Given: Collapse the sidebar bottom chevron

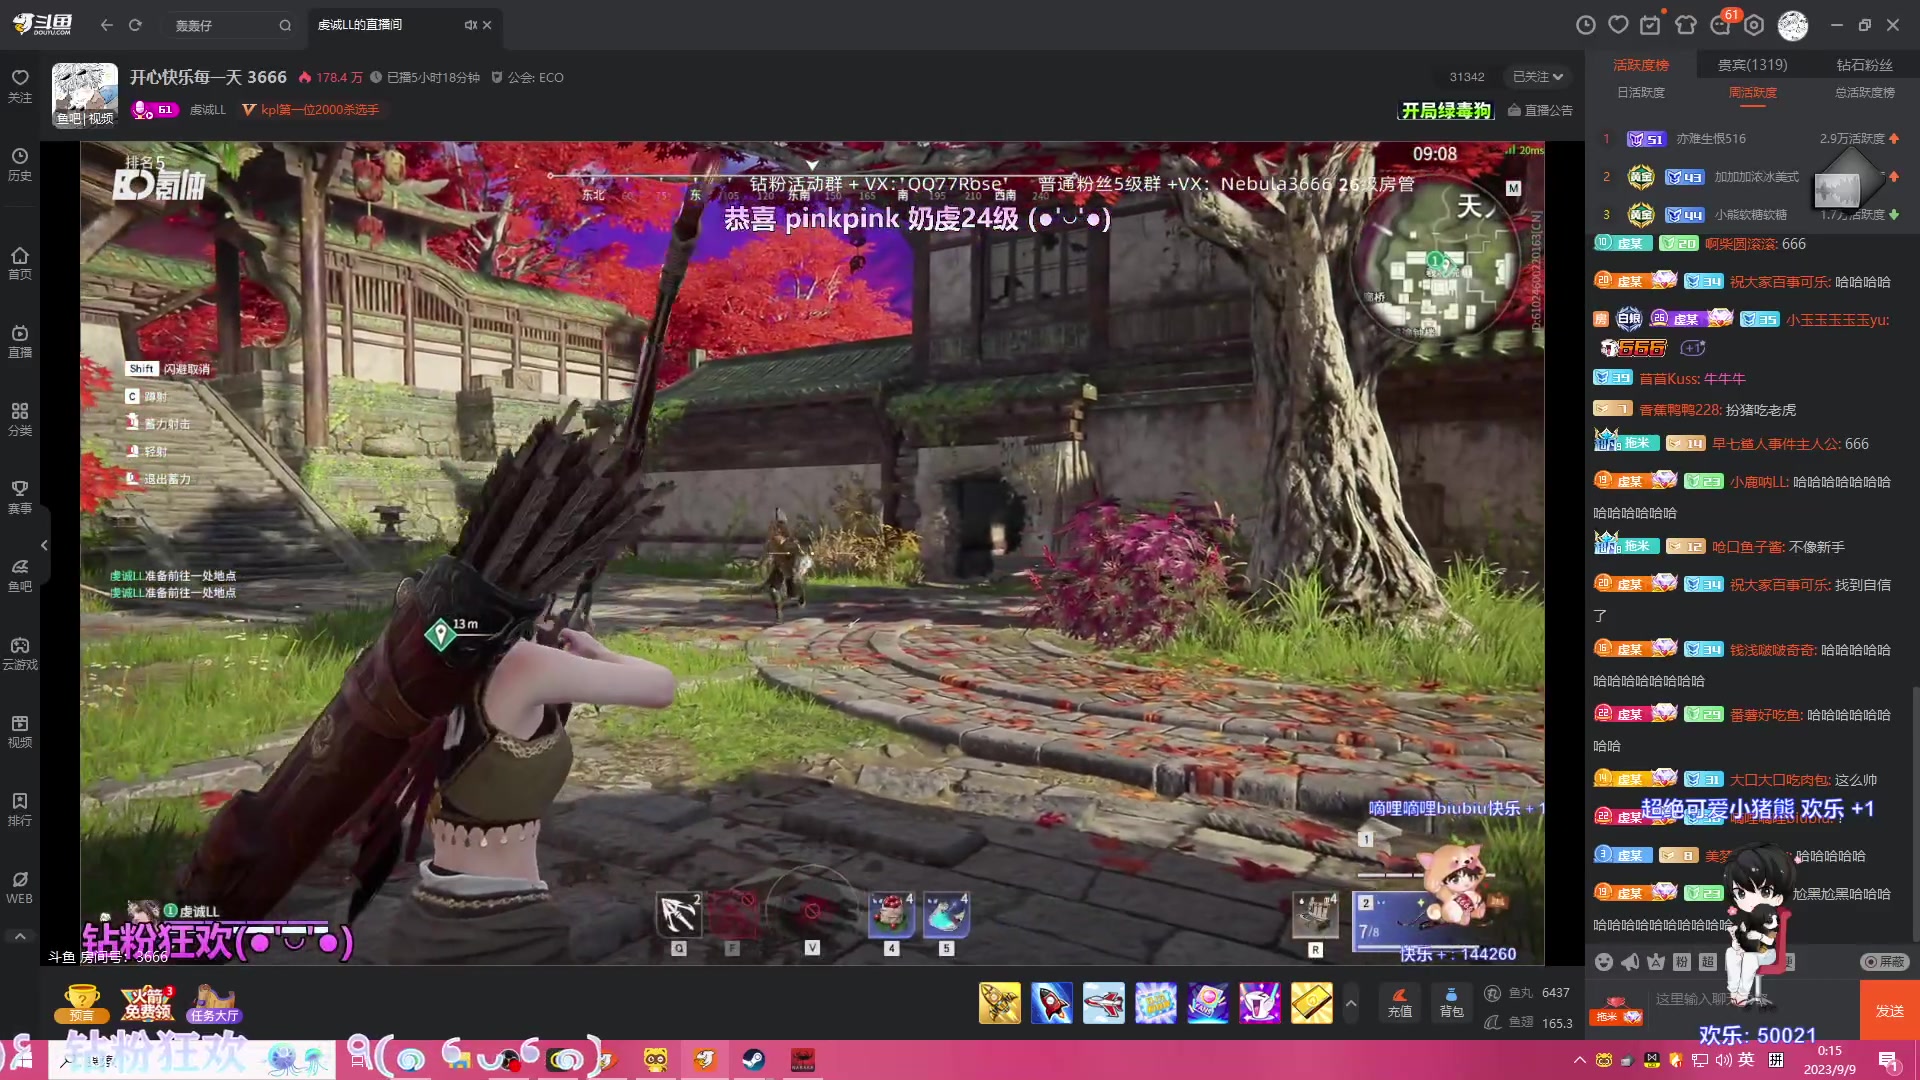Looking at the screenshot, I should (20, 936).
